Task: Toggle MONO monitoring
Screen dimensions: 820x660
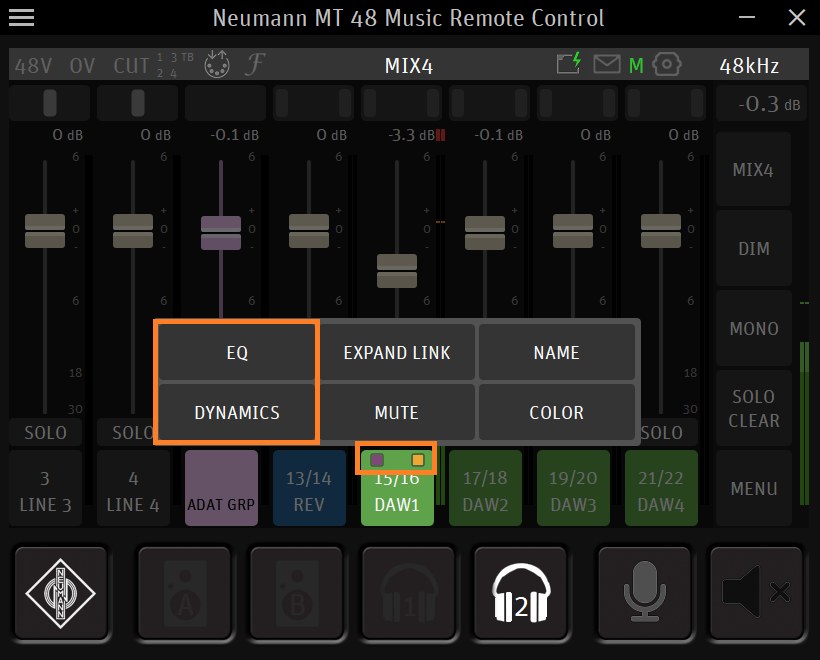Action: tap(754, 328)
